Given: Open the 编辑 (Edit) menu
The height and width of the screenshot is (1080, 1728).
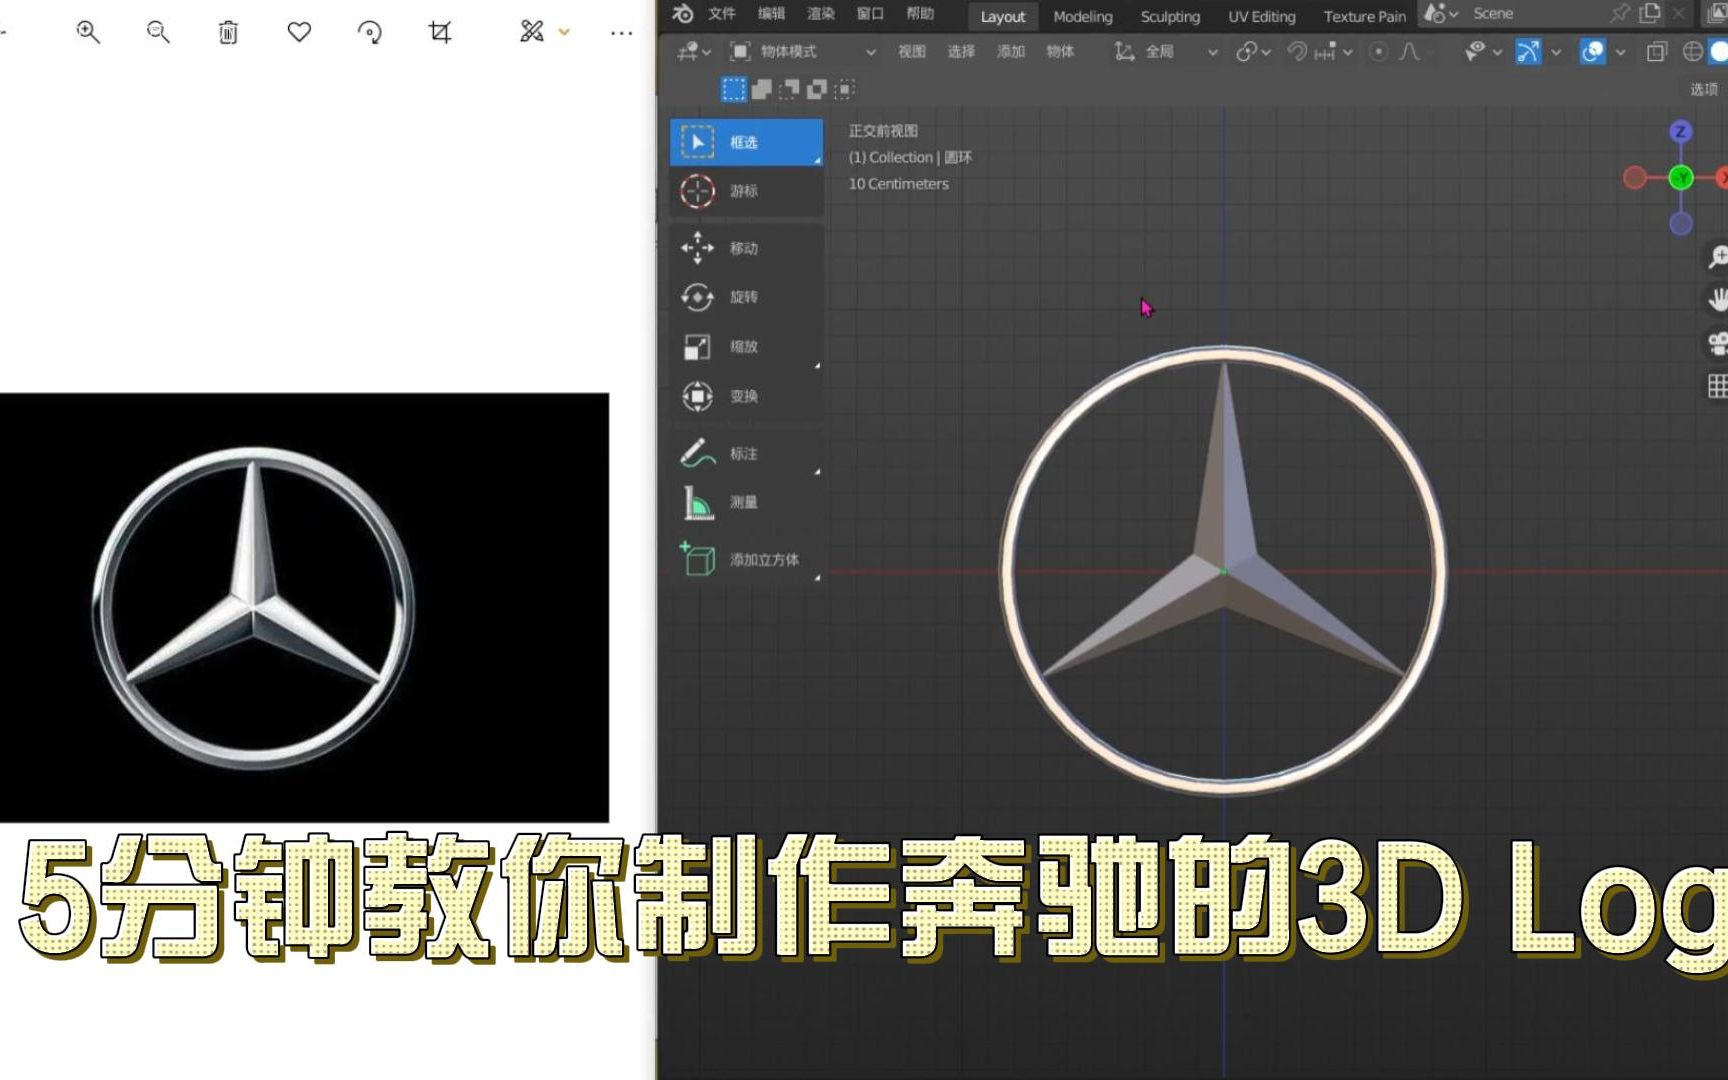Looking at the screenshot, I should (x=772, y=14).
